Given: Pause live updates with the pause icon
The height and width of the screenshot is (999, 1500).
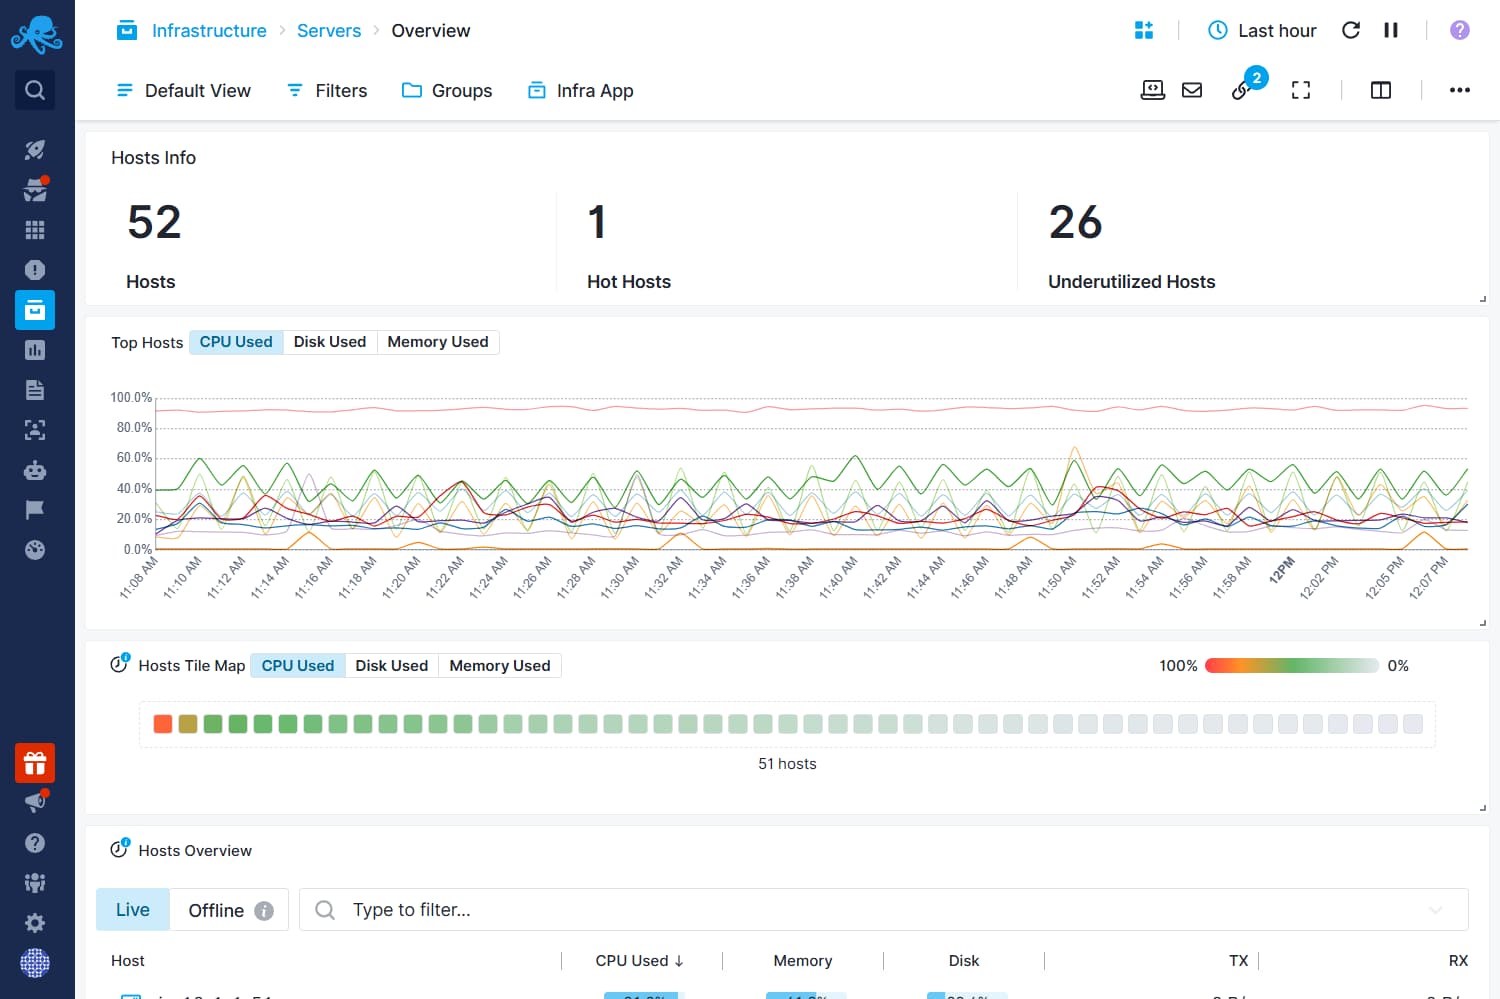Looking at the screenshot, I should 1390,30.
